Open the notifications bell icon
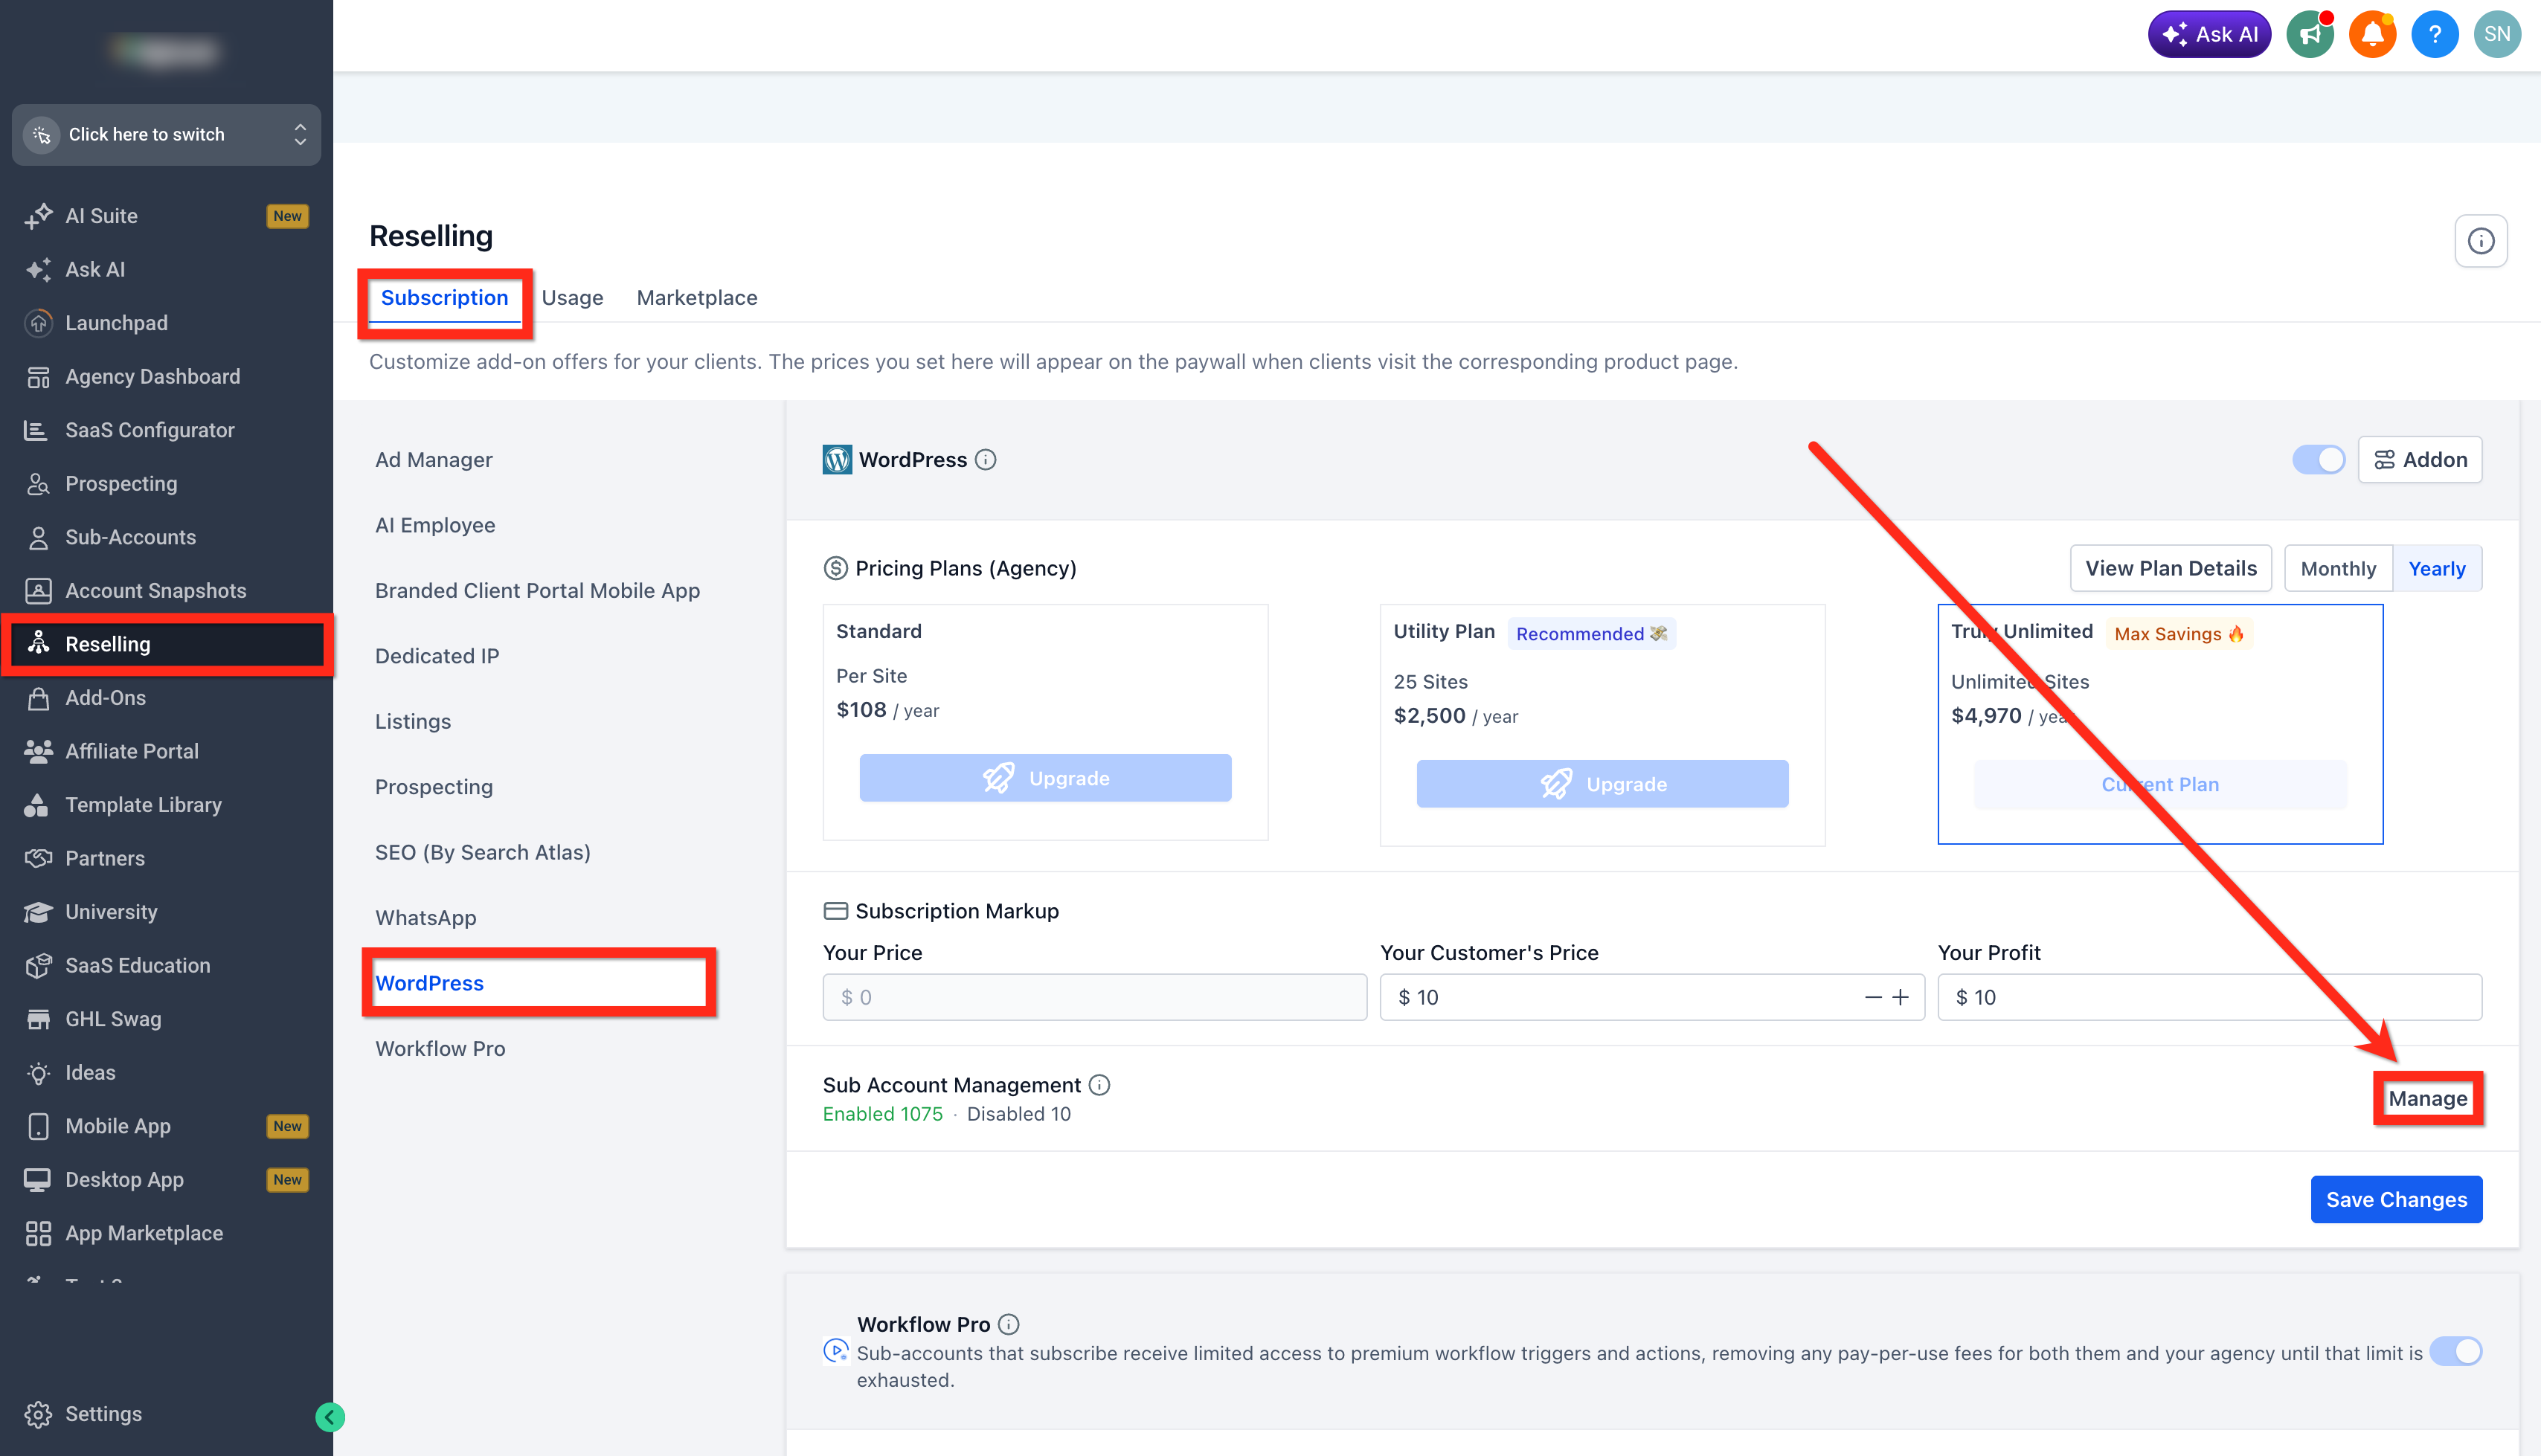The width and height of the screenshot is (2541, 1456). [x=2372, y=35]
